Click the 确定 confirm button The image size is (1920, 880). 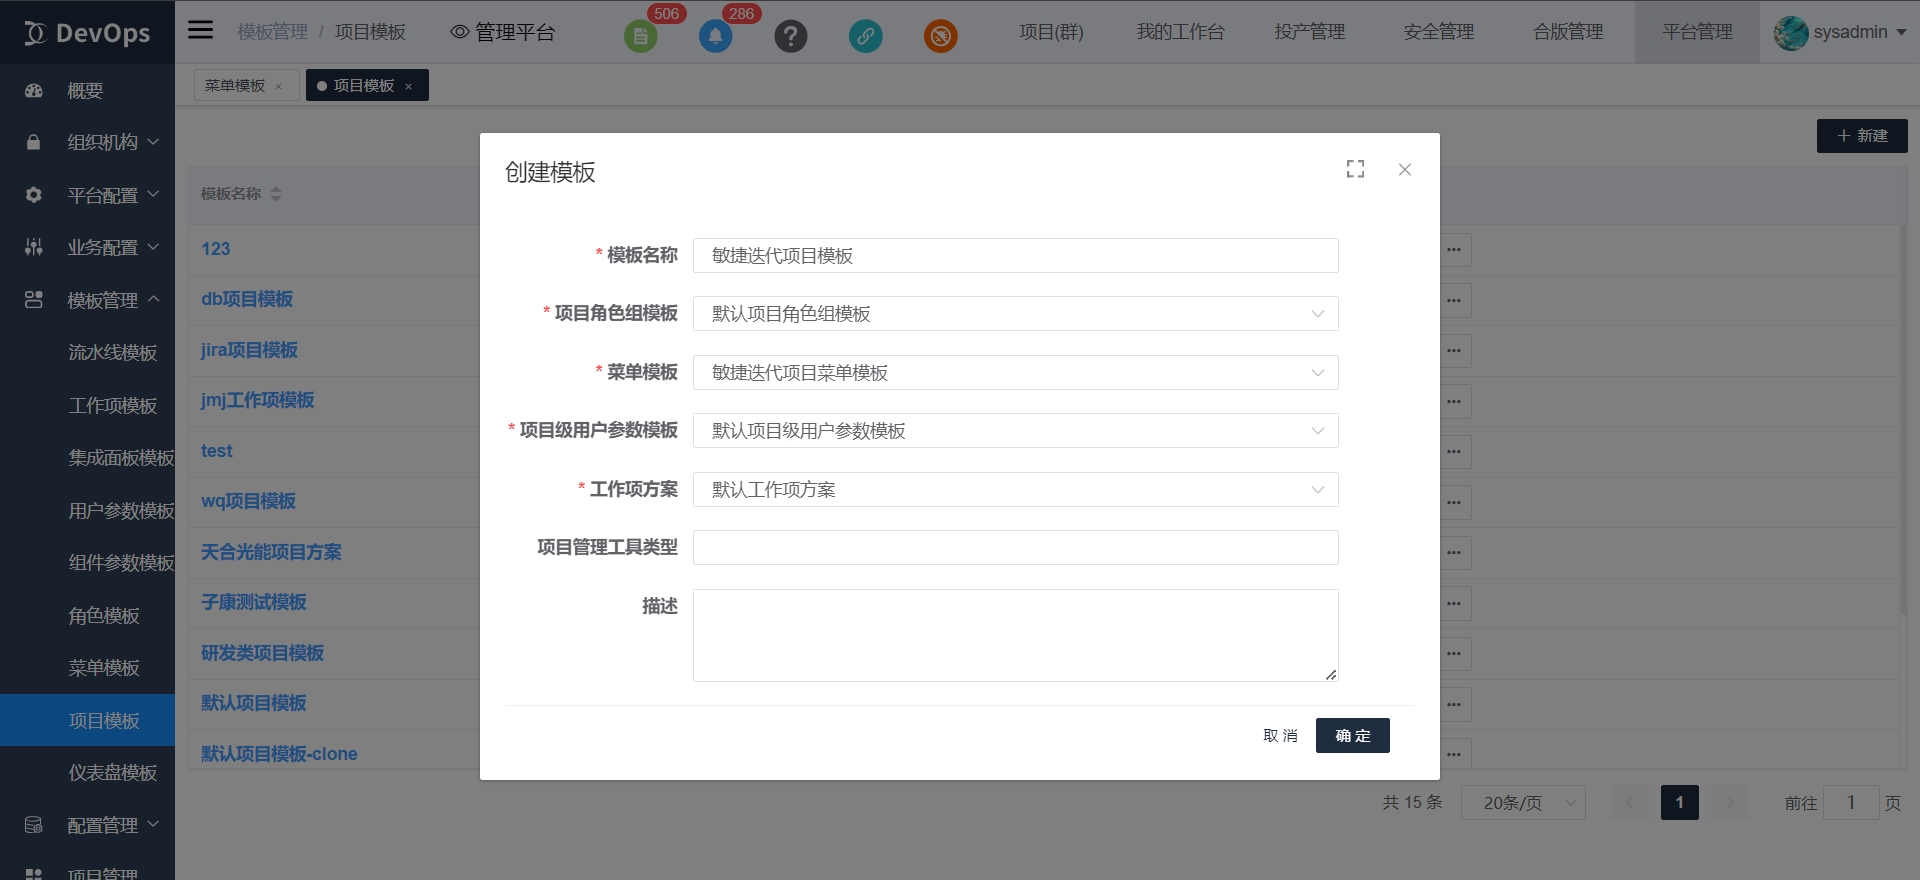[1352, 736]
